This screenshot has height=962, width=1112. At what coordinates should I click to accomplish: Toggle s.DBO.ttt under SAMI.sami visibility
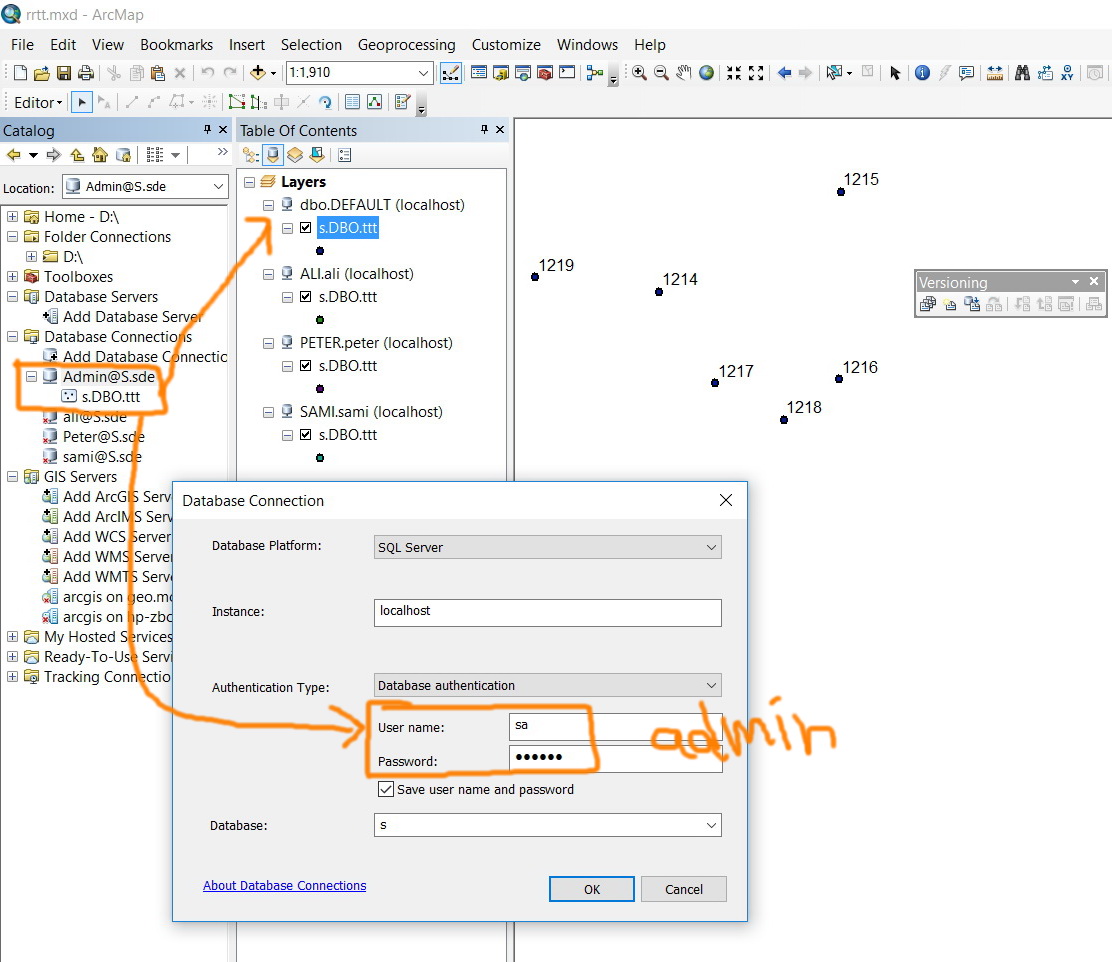pos(306,434)
